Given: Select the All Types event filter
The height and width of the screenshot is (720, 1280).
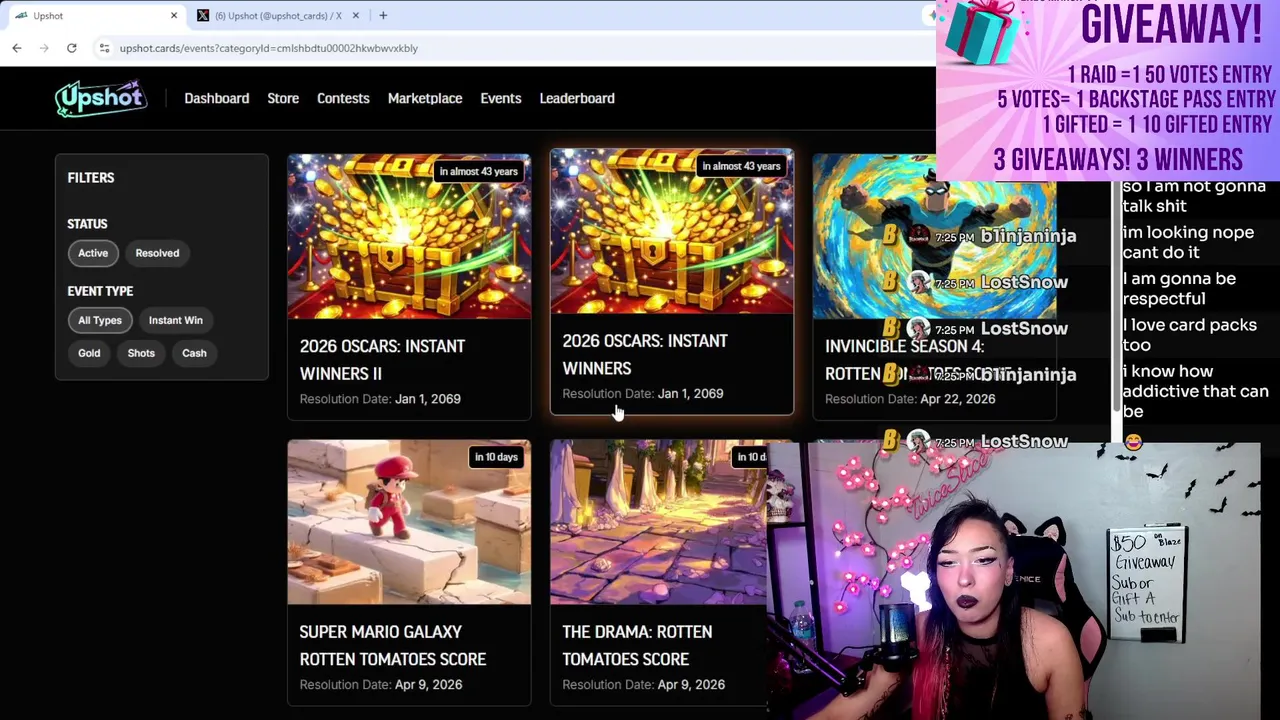Looking at the screenshot, I should point(100,320).
